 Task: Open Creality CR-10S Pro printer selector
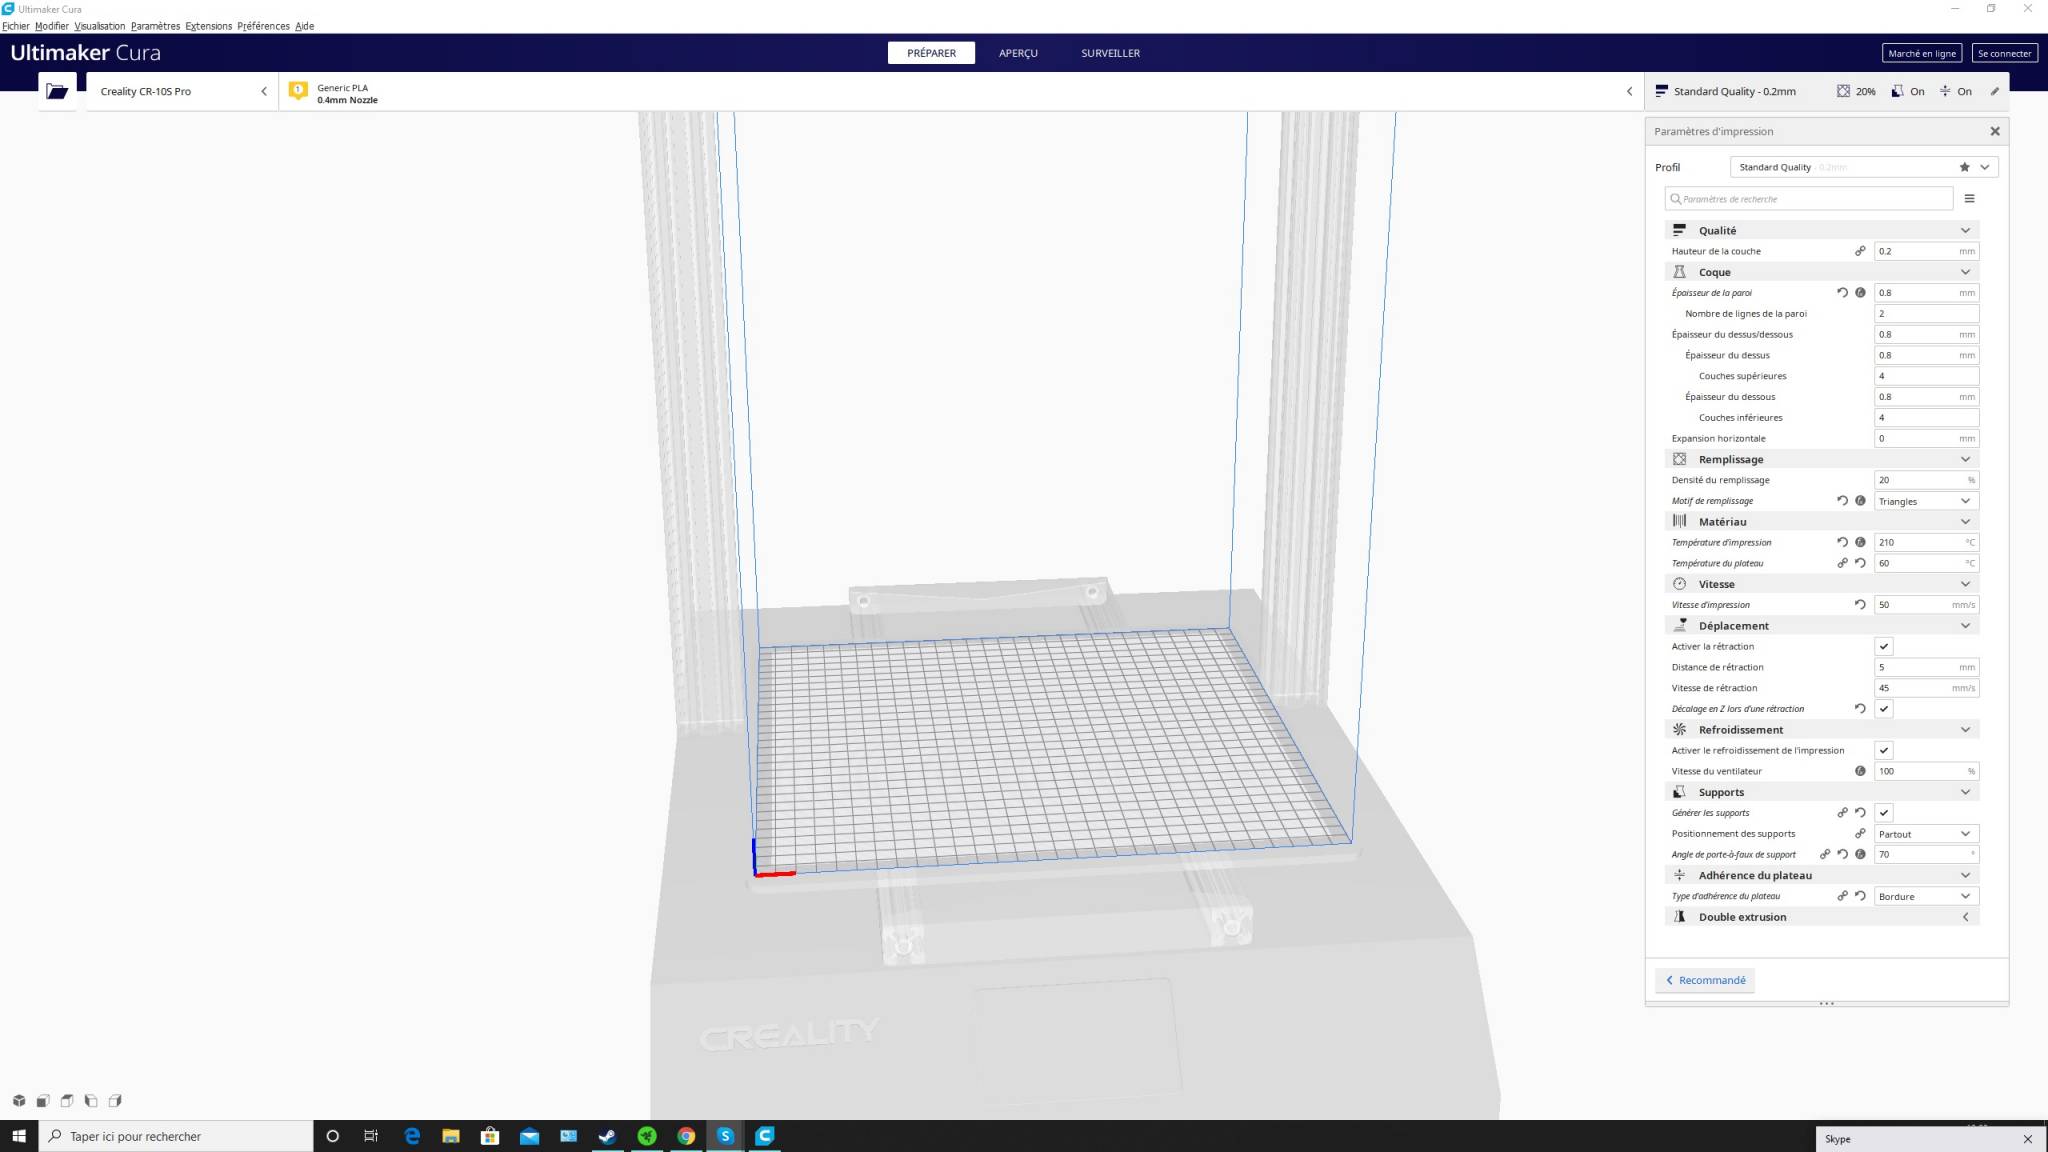(182, 91)
